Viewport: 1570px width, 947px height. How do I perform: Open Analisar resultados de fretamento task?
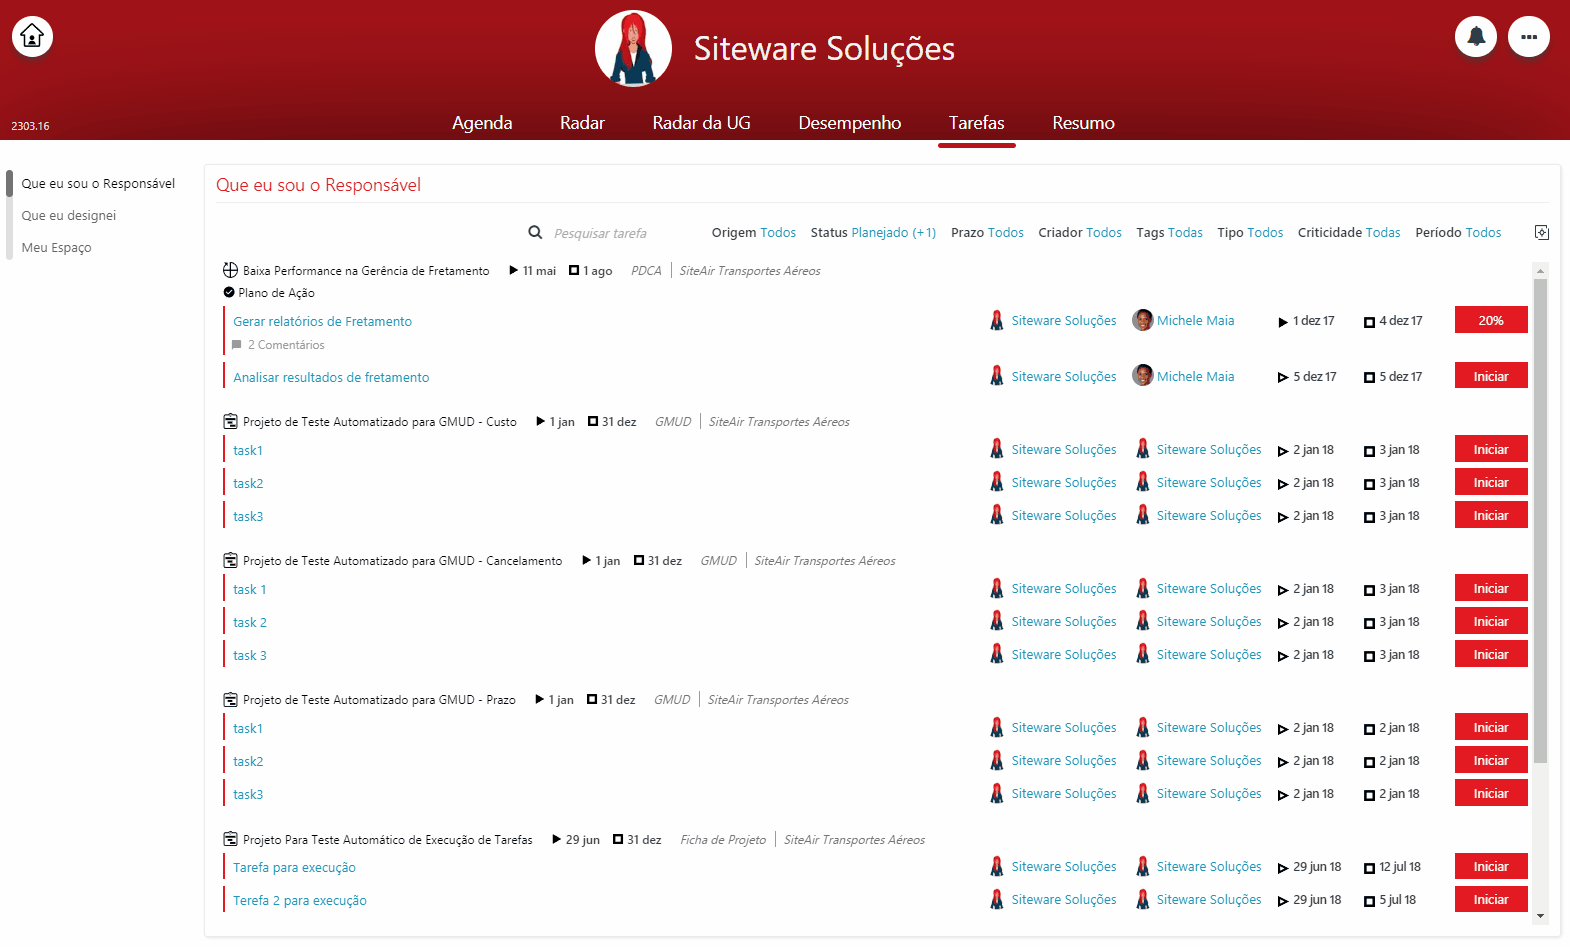click(x=331, y=378)
